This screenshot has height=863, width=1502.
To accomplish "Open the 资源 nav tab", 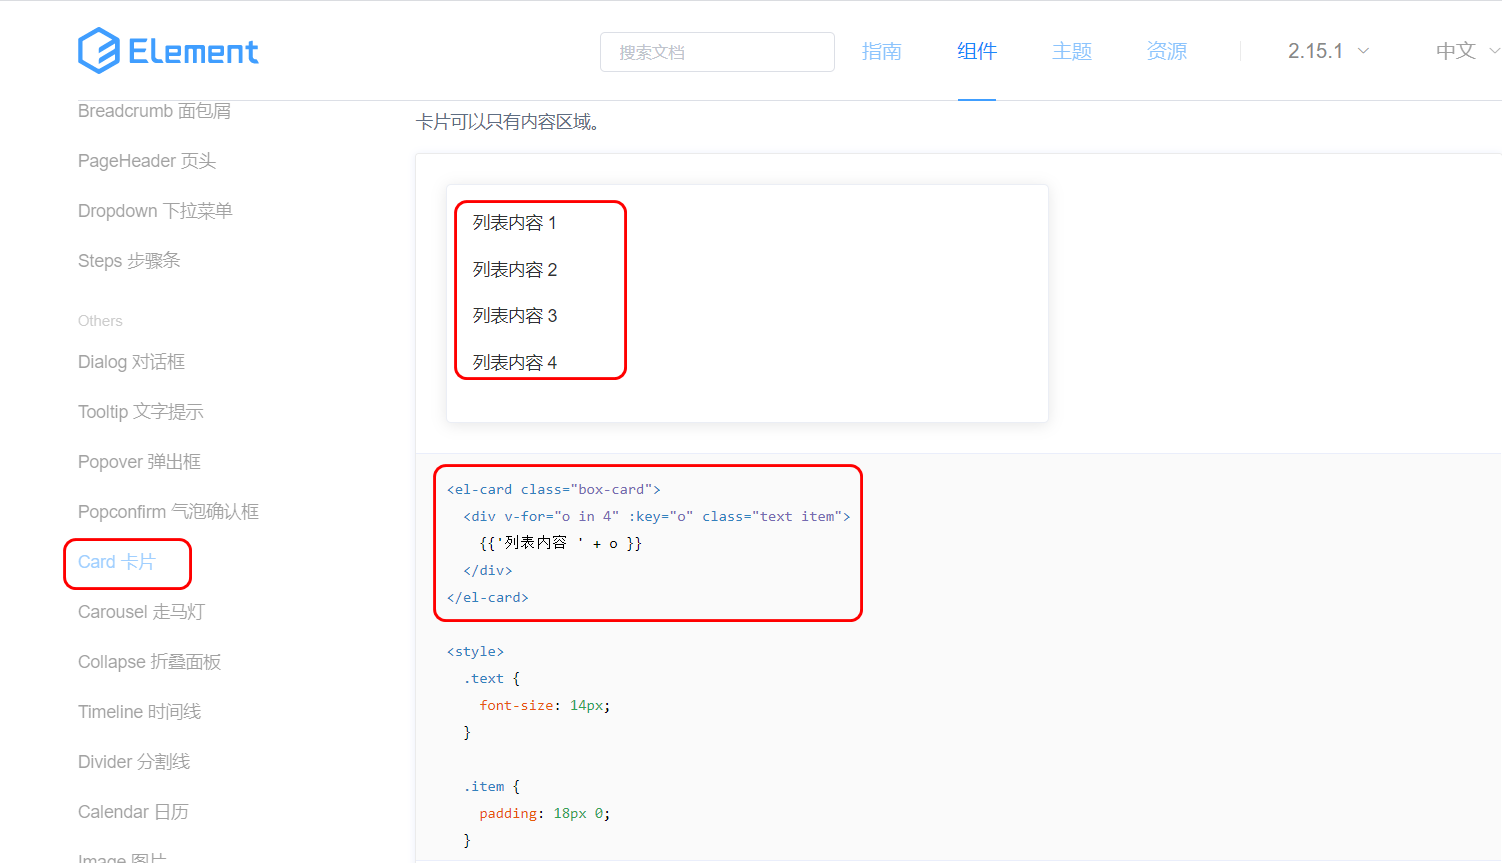I will (1166, 51).
